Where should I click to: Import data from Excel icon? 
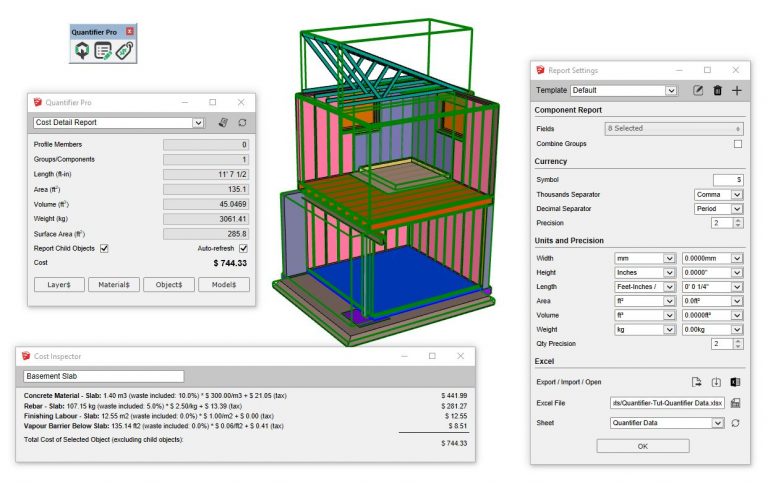[716, 382]
